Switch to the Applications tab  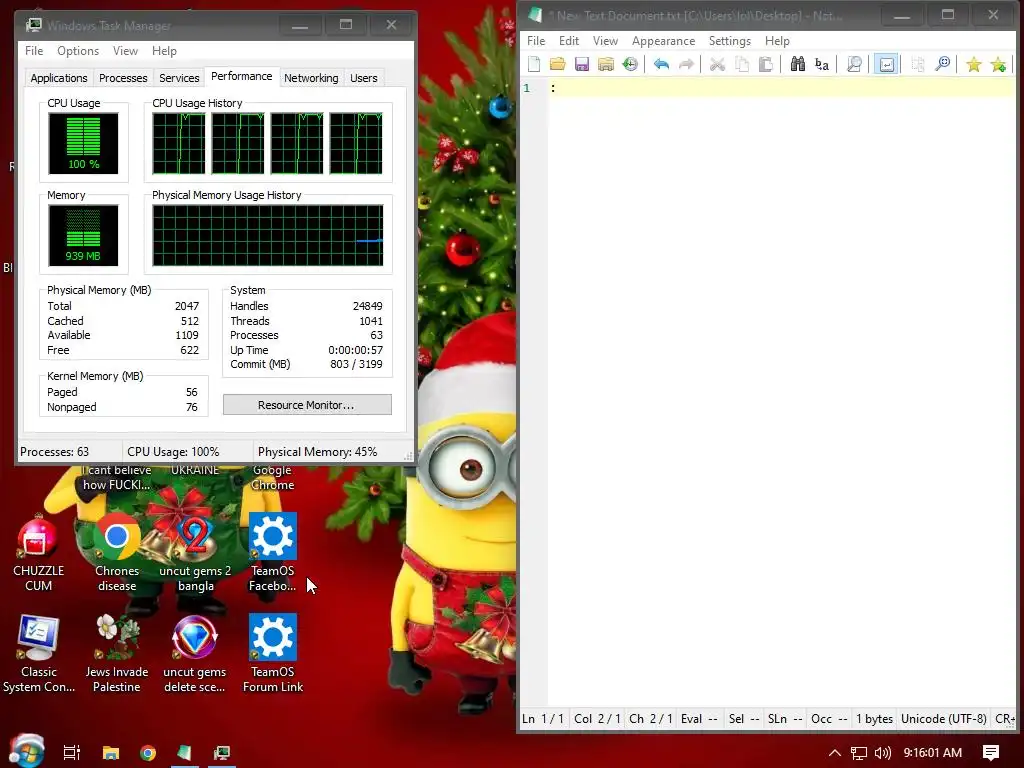(x=59, y=78)
